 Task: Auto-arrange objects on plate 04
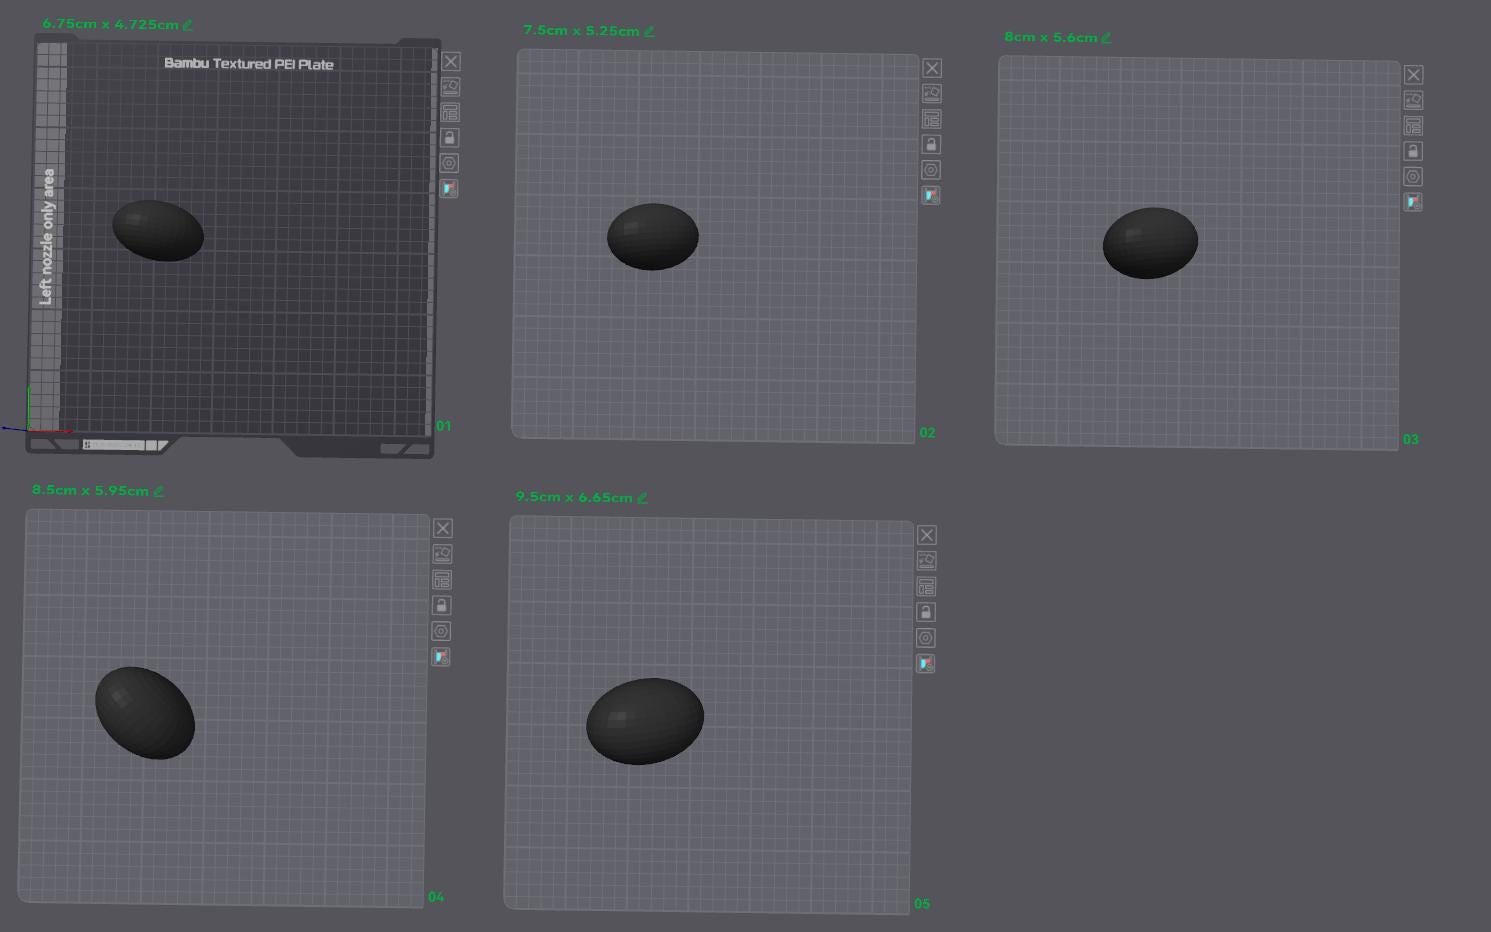442,580
